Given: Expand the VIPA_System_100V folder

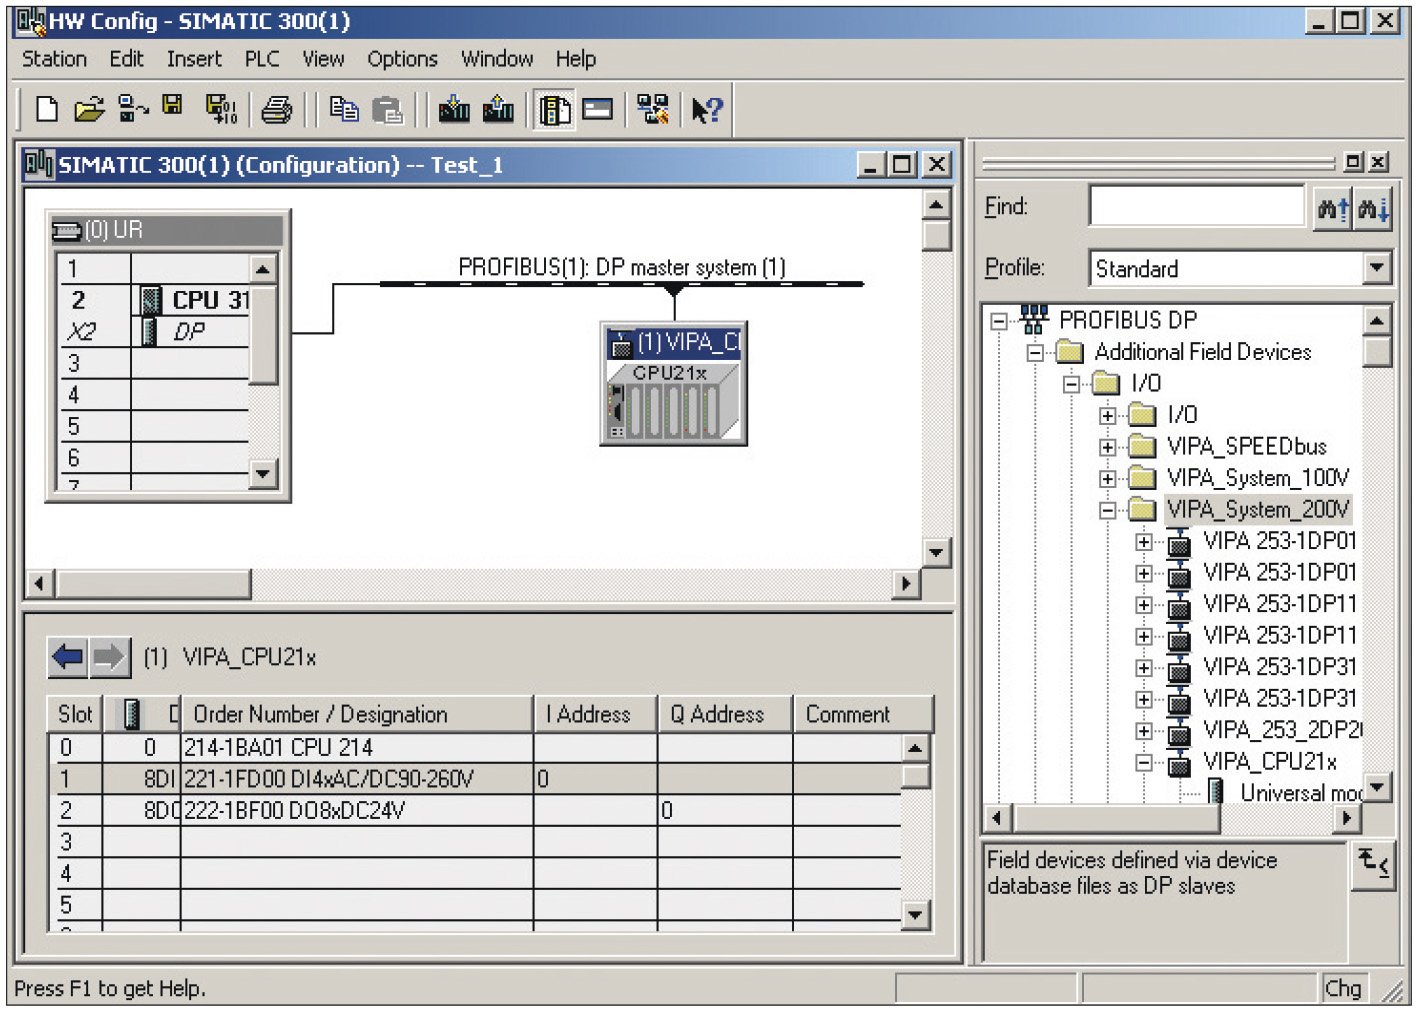Looking at the screenshot, I should click(x=1107, y=478).
